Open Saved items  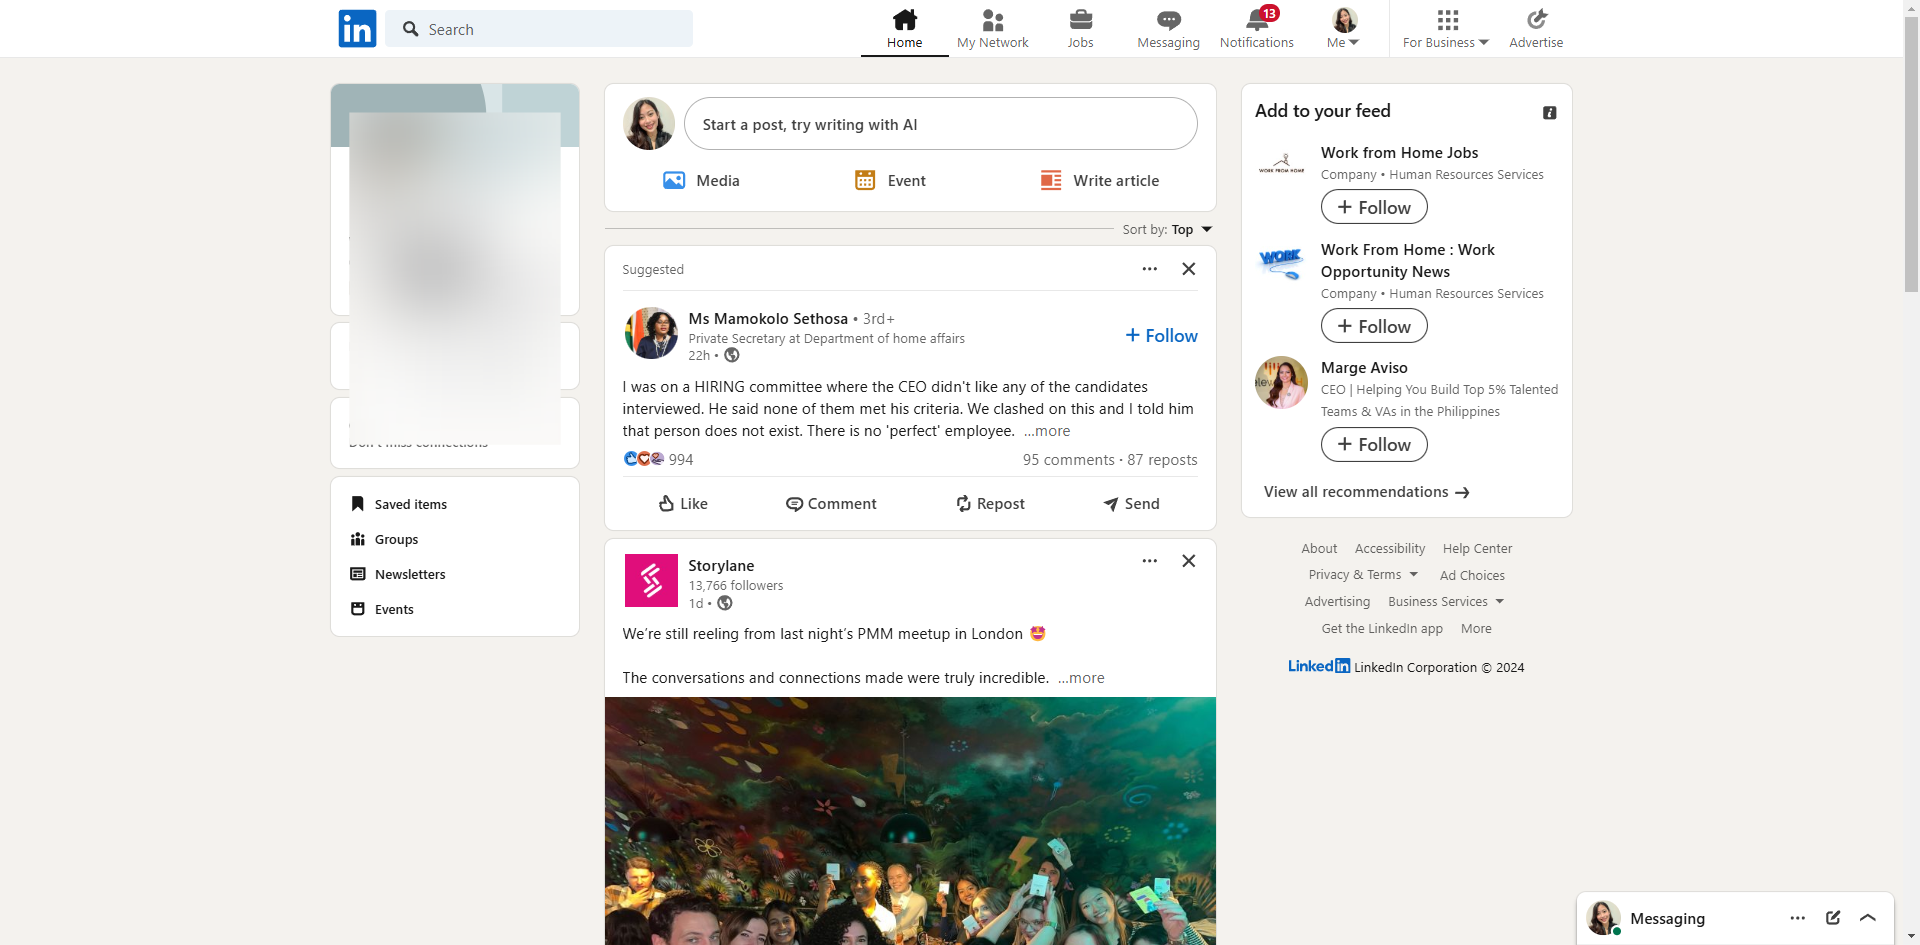399,504
